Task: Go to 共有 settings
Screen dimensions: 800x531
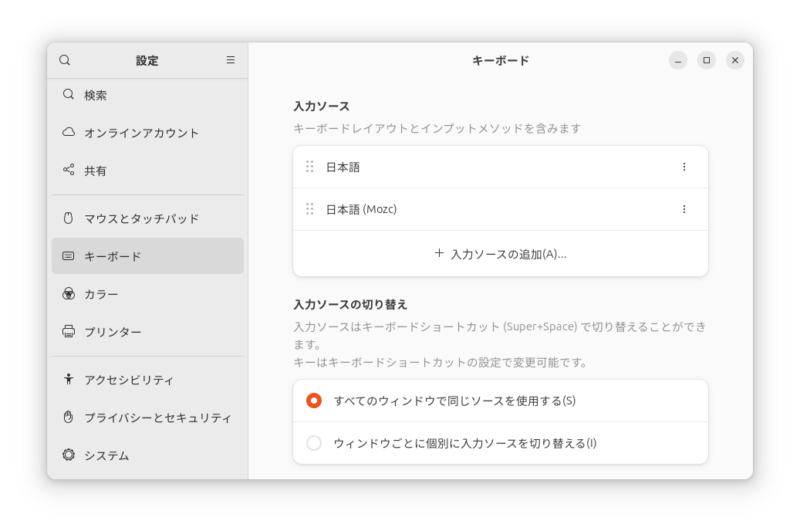Action: pos(147,170)
